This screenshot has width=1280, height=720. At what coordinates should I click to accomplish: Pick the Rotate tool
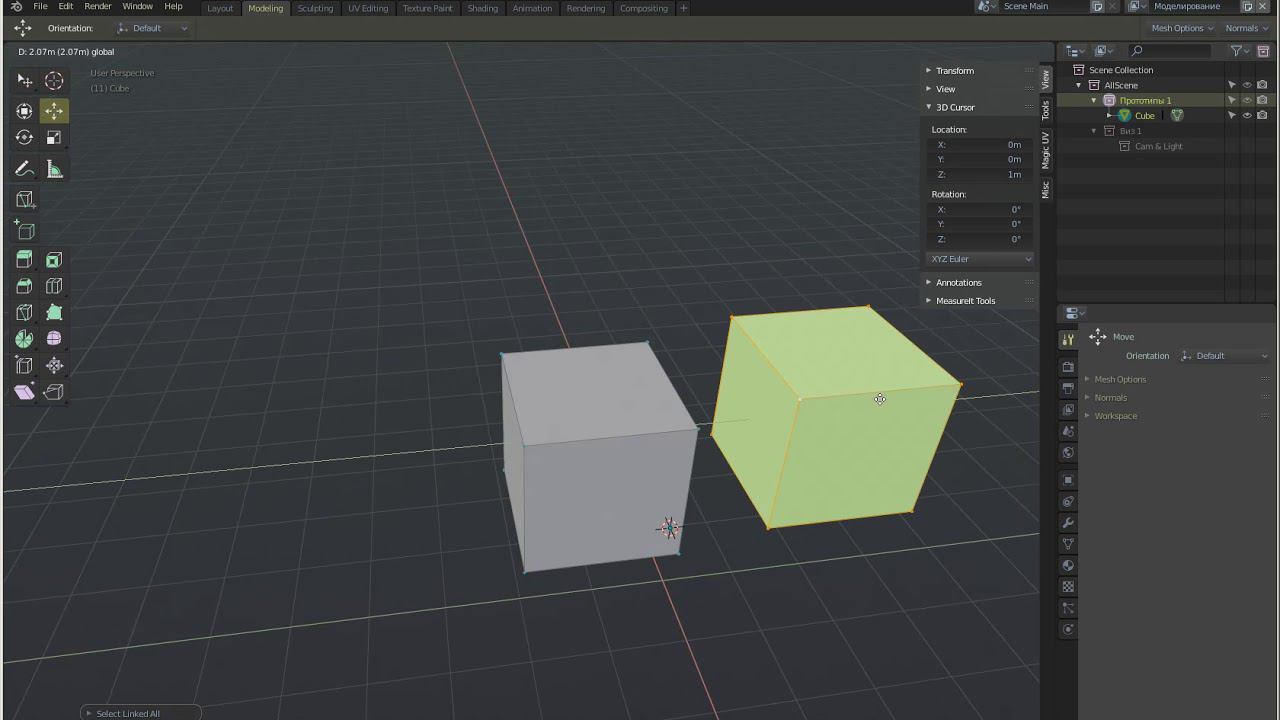click(24, 138)
